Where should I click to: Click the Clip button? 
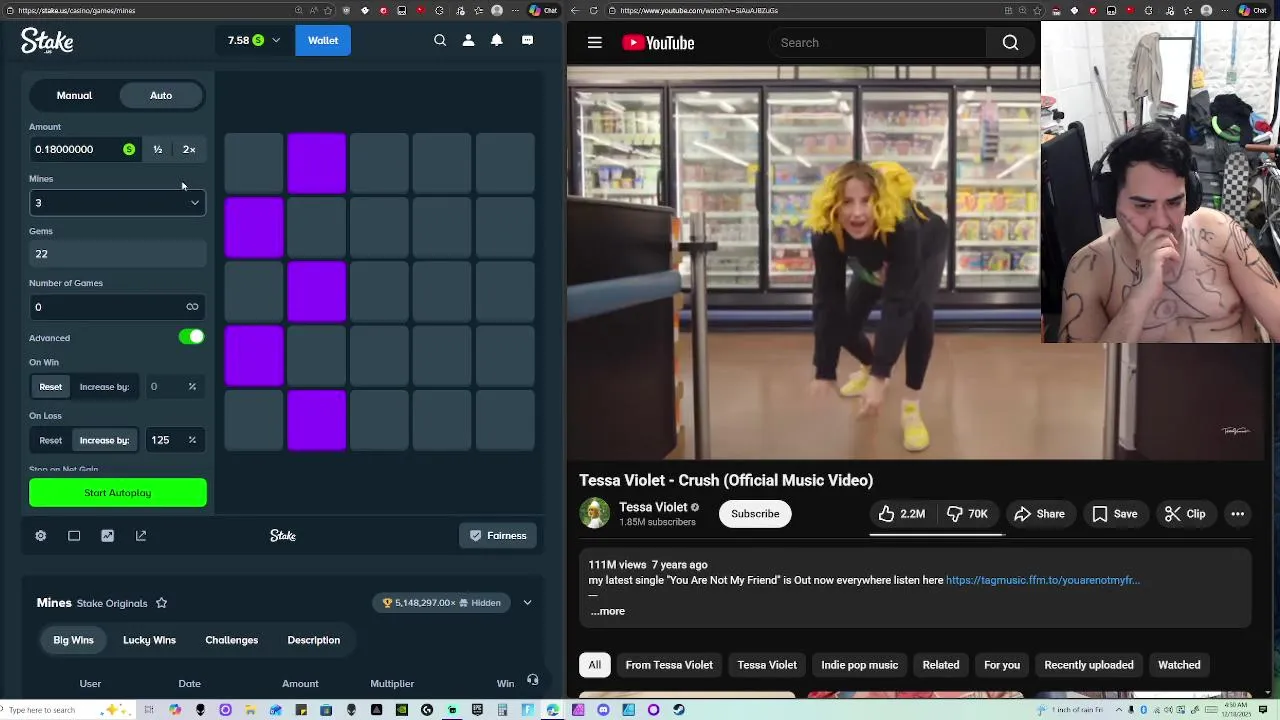(x=1185, y=514)
